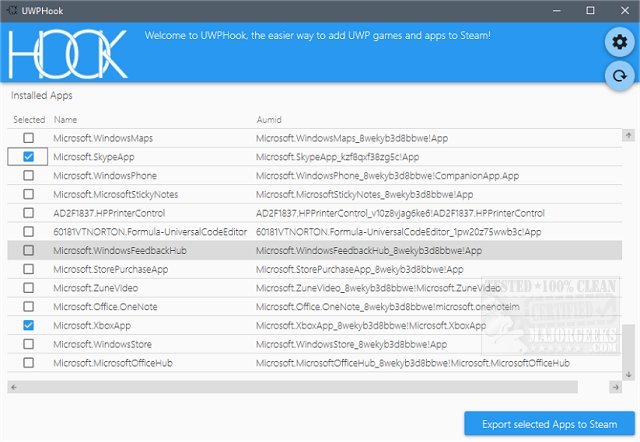Screen dimensions: 640x442
Task: Enable the Microsoft.WindowsStore checkbox
Action: click(28, 344)
